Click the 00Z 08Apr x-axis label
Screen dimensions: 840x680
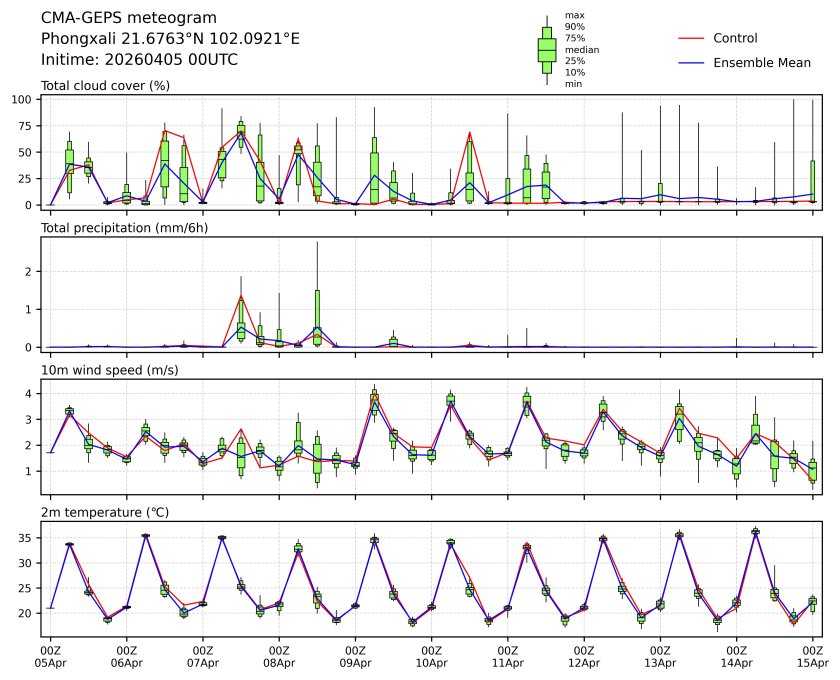(x=279, y=655)
